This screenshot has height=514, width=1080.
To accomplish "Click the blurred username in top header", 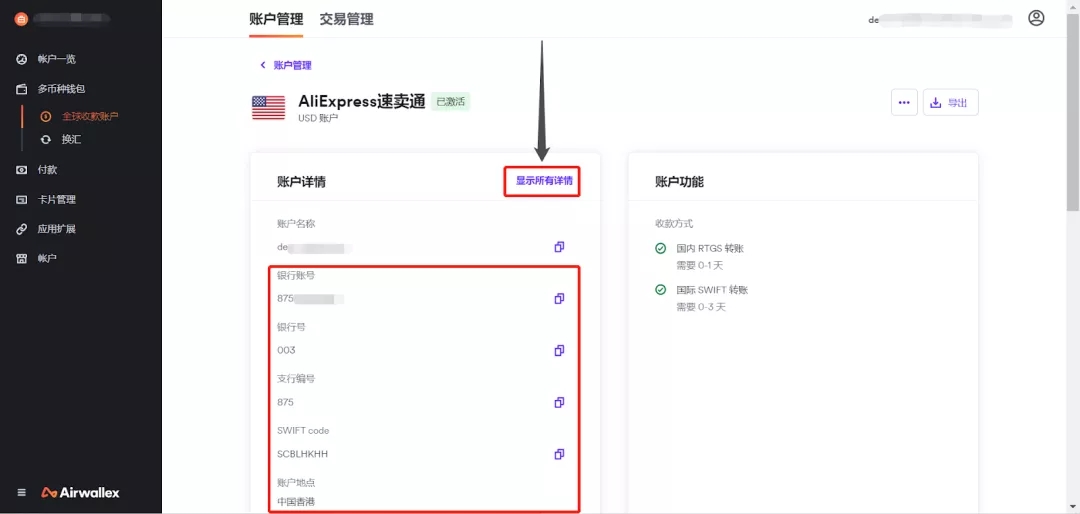I will tap(940, 20).
